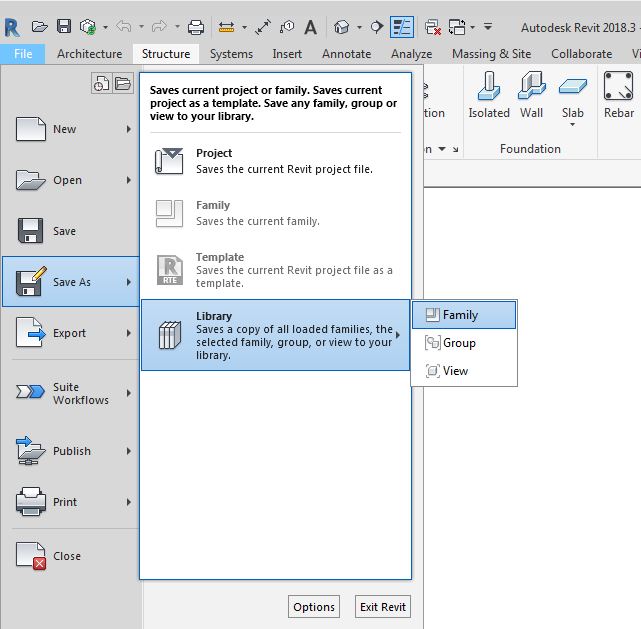Switch to Architecture ribbon tab
Image resolution: width=641 pixels, height=629 pixels.
coord(90,54)
